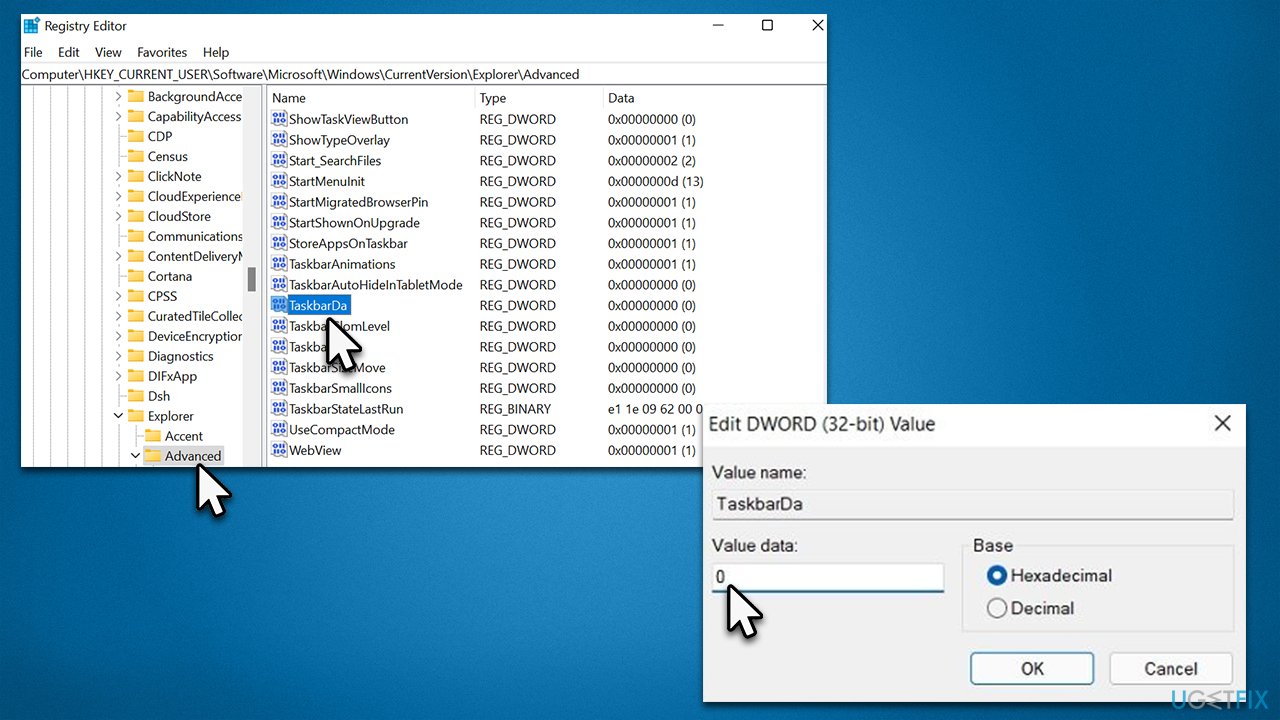The image size is (1280, 720).
Task: Click the ShowTaskViewButton DWORD icon
Action: (x=279, y=119)
